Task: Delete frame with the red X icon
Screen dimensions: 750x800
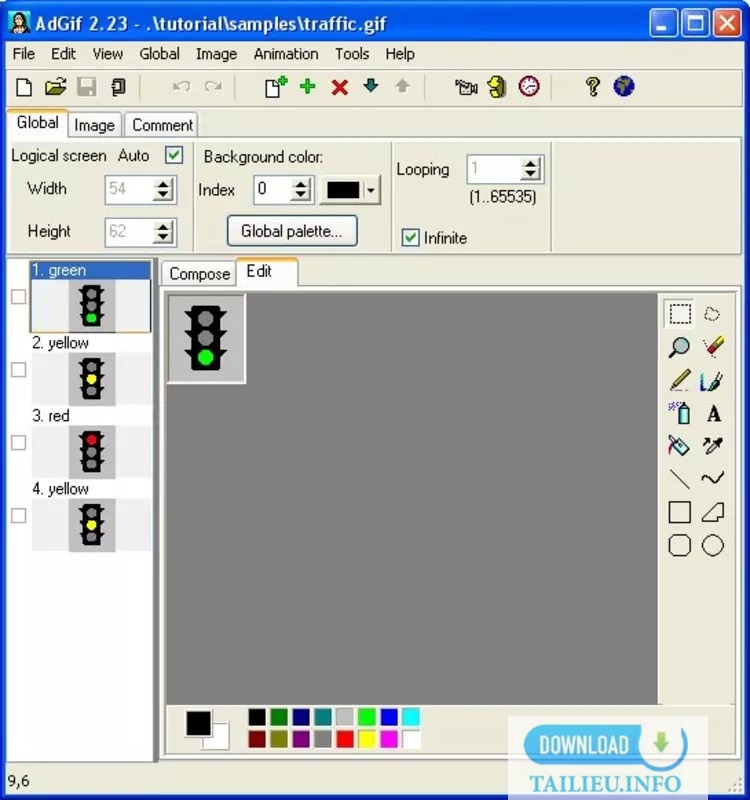Action: pyautogui.click(x=339, y=87)
